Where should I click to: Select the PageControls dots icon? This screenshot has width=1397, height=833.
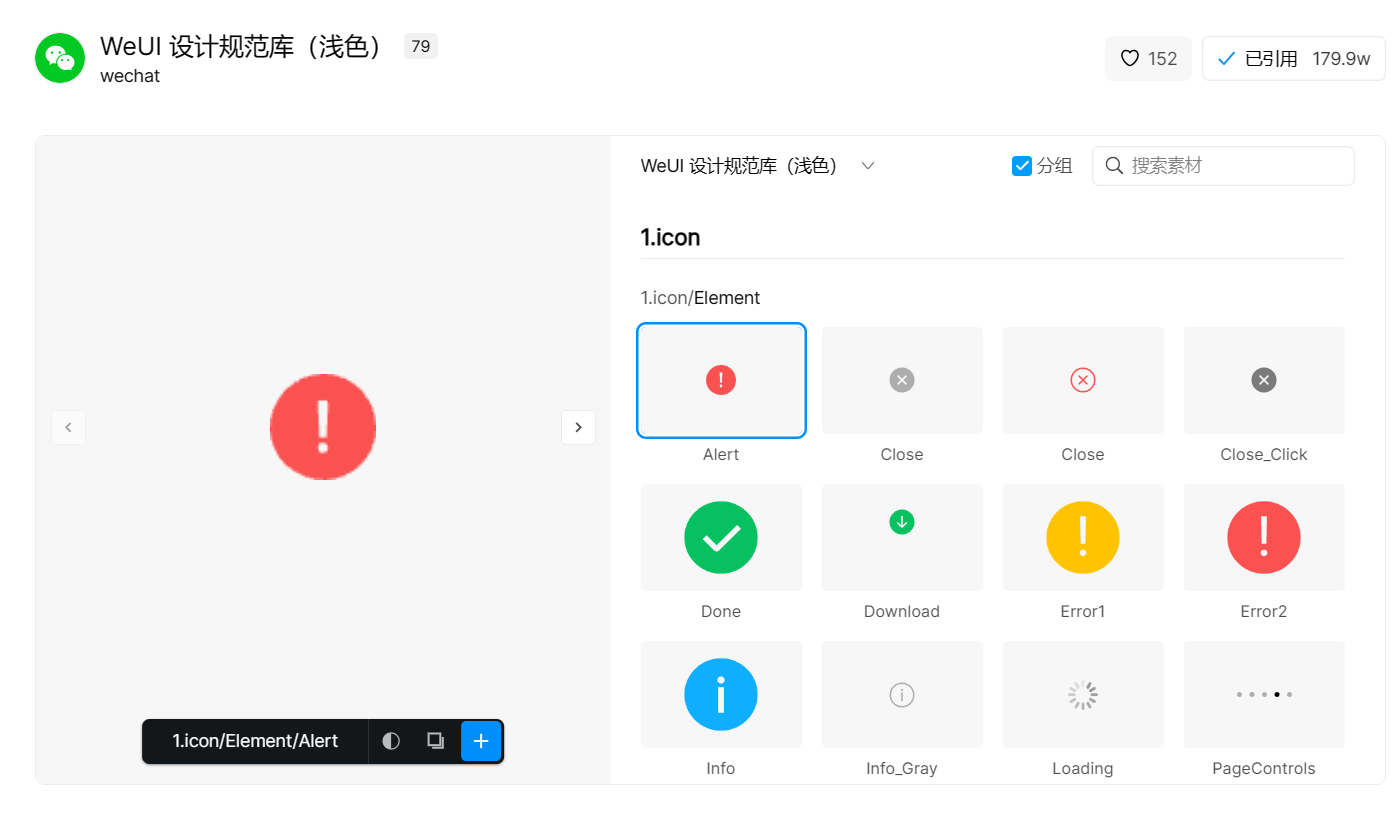click(x=1264, y=694)
